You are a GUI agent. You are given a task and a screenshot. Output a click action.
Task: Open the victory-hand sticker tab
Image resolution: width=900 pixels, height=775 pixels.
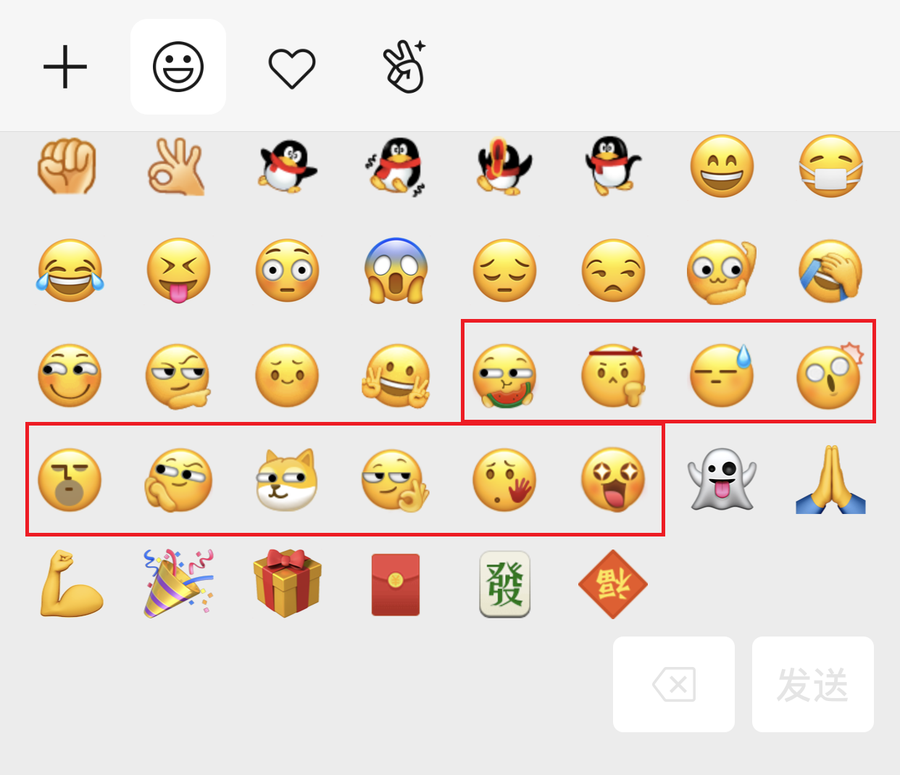[405, 67]
